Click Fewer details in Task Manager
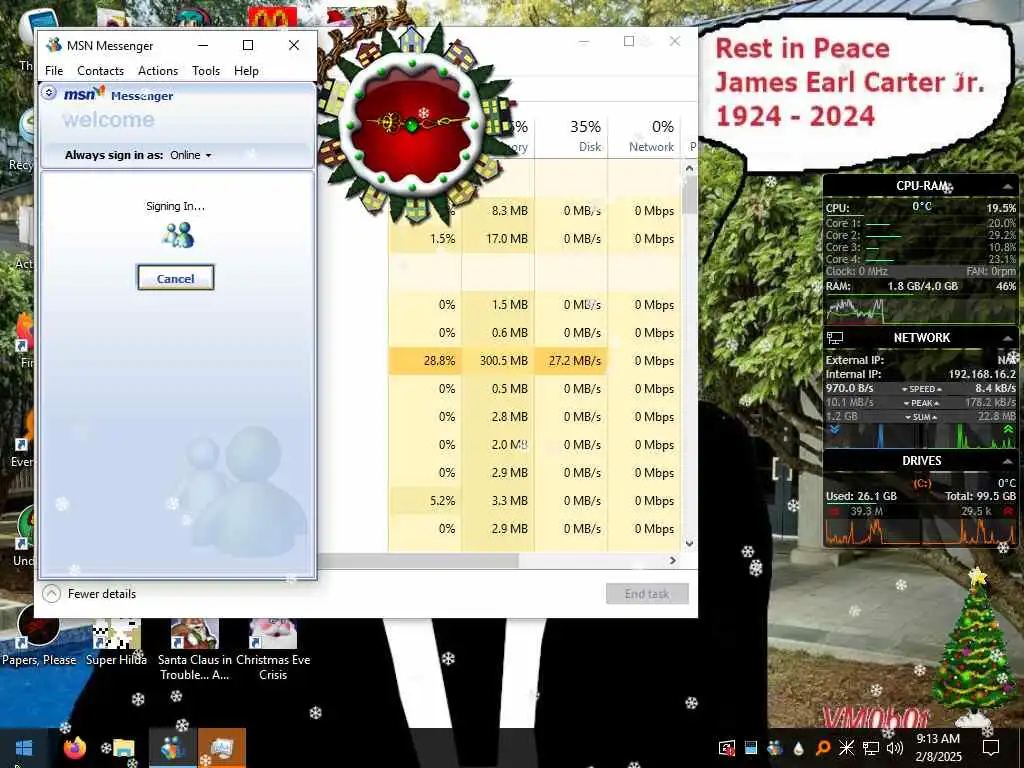This screenshot has height=768, width=1024. (89, 594)
